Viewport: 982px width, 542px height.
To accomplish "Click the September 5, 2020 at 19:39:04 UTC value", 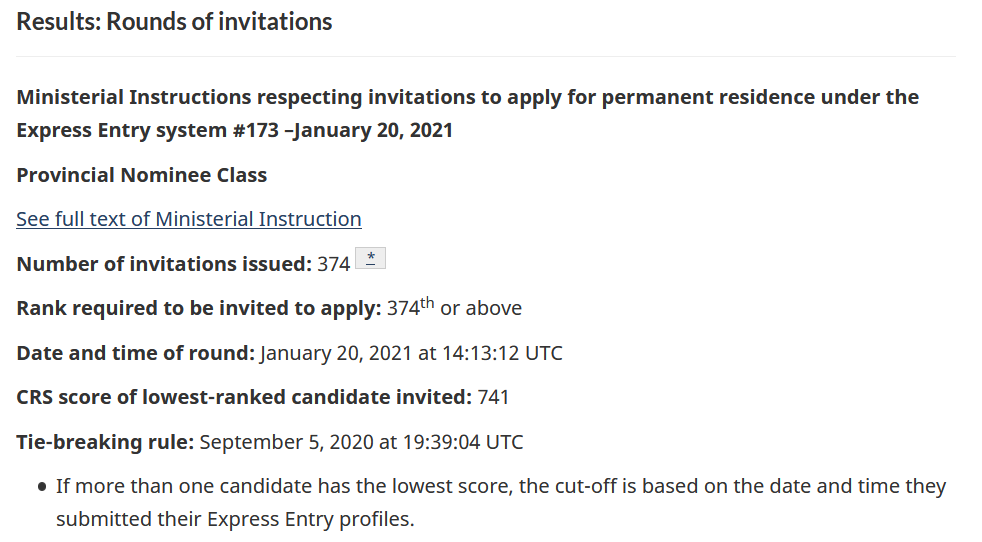I will pyautogui.click(x=361, y=442).
